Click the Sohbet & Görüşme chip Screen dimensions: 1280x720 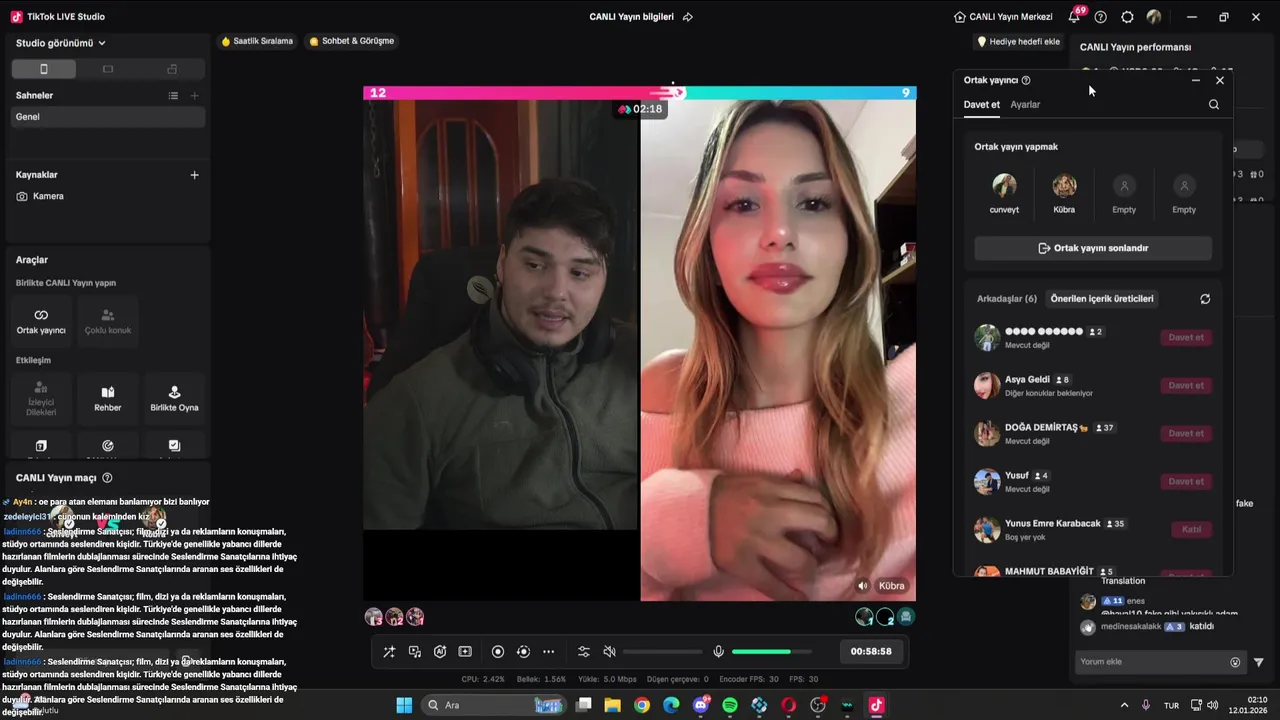(352, 41)
